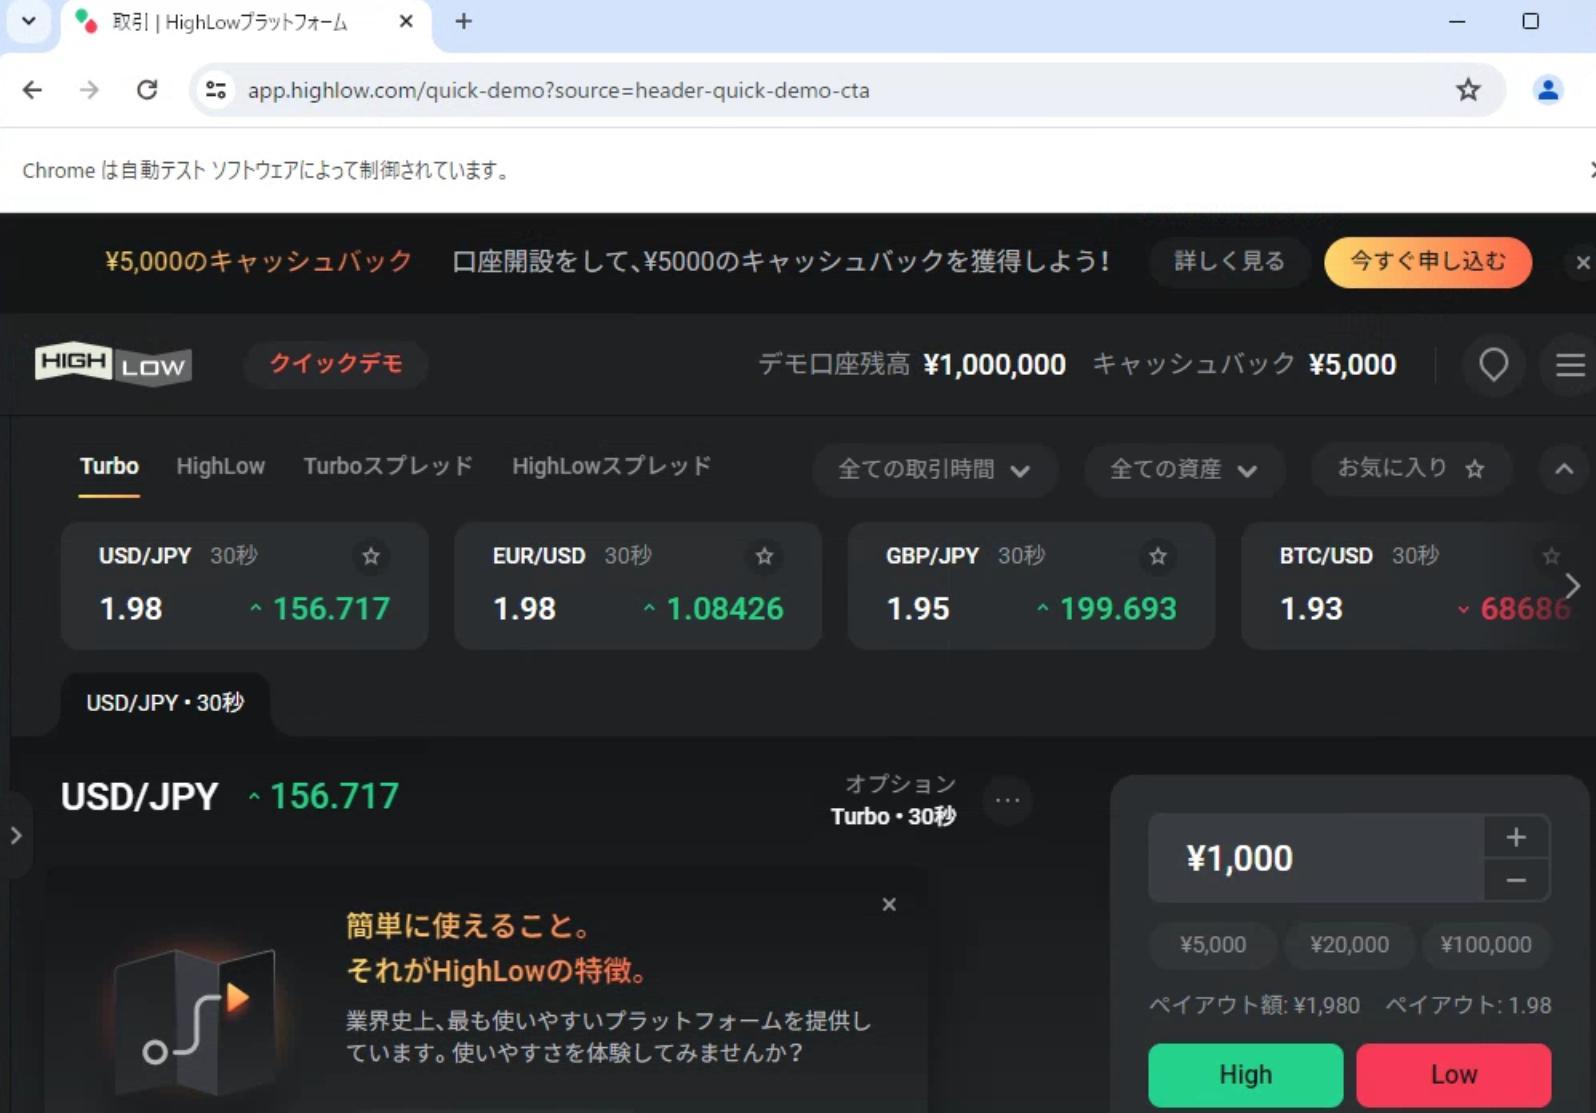Select the Turbo tab
Screen dimensions: 1596x1113
(x=109, y=466)
